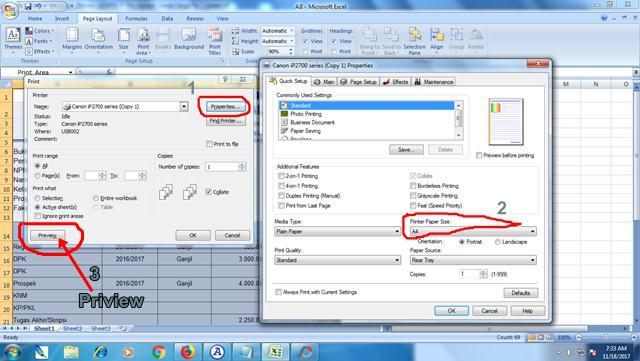640x361 pixels.
Task: Open Internet Explorer from the taskbar
Action: (100, 352)
